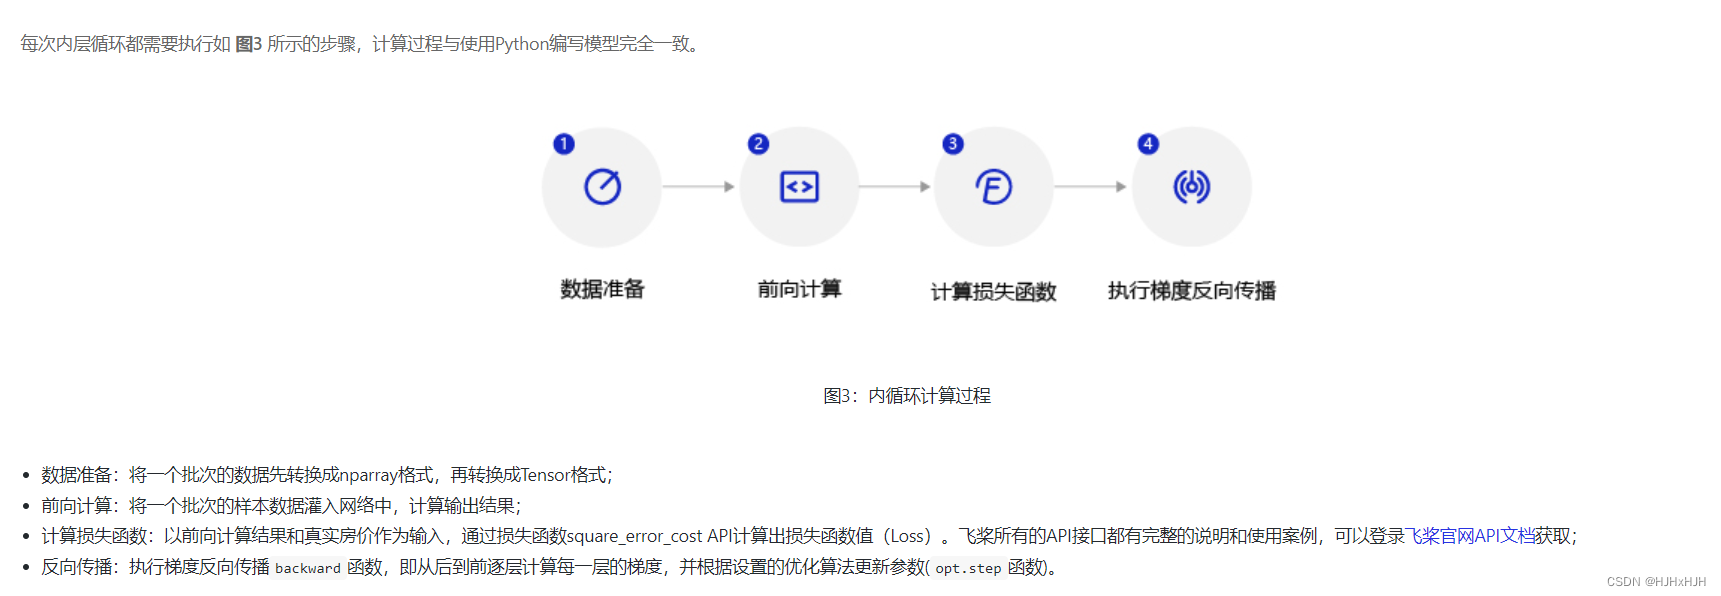Click the bullet starting 反向传播：执行梯度
Screen dimensions: 1721x596
coord(550,568)
